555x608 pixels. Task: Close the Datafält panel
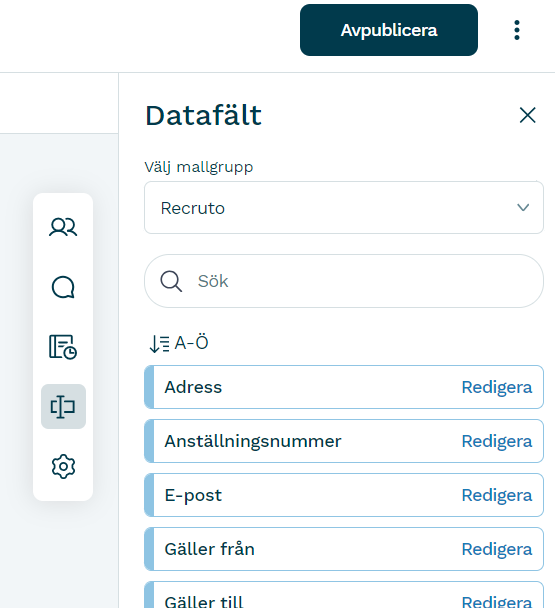[x=527, y=115]
